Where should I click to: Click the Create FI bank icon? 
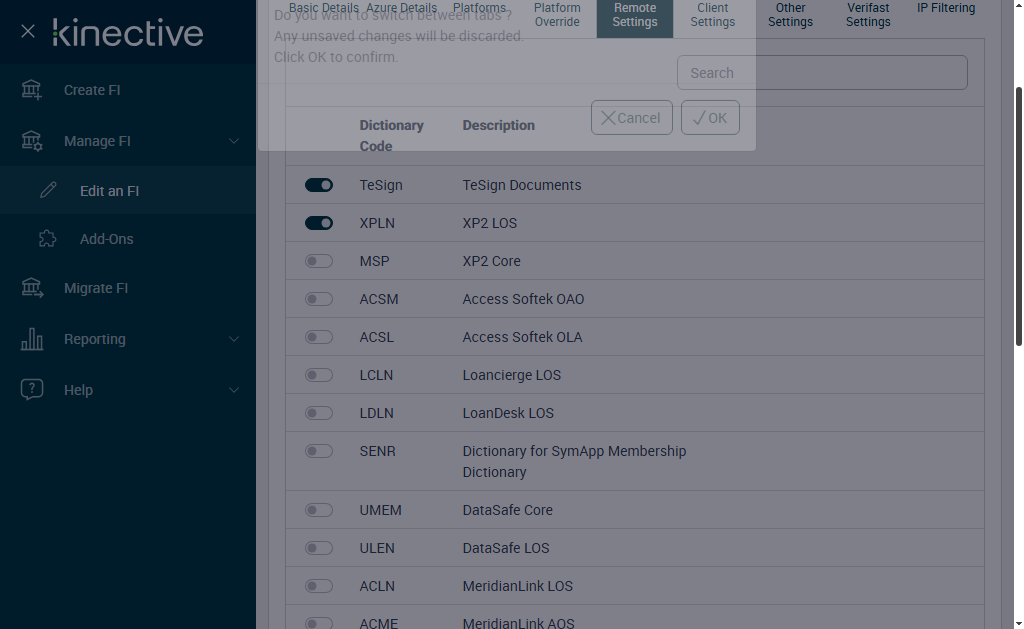pos(32,90)
